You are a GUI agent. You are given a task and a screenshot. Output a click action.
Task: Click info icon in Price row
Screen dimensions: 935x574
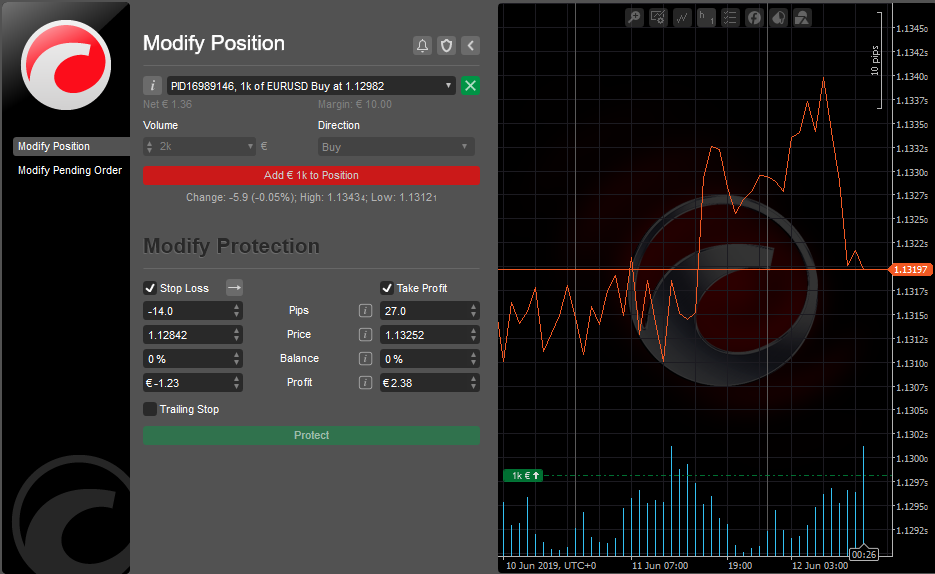tap(366, 334)
